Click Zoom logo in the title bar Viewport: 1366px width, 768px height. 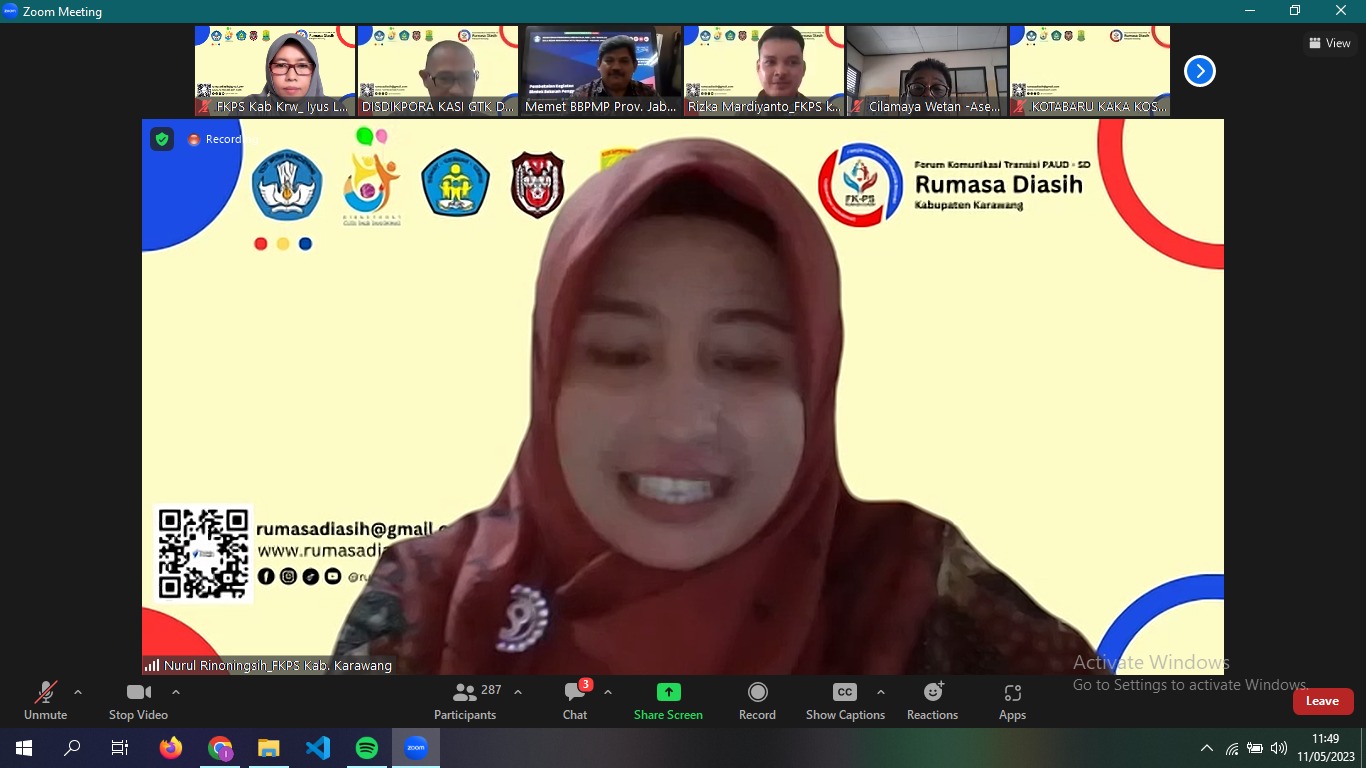pos(10,11)
